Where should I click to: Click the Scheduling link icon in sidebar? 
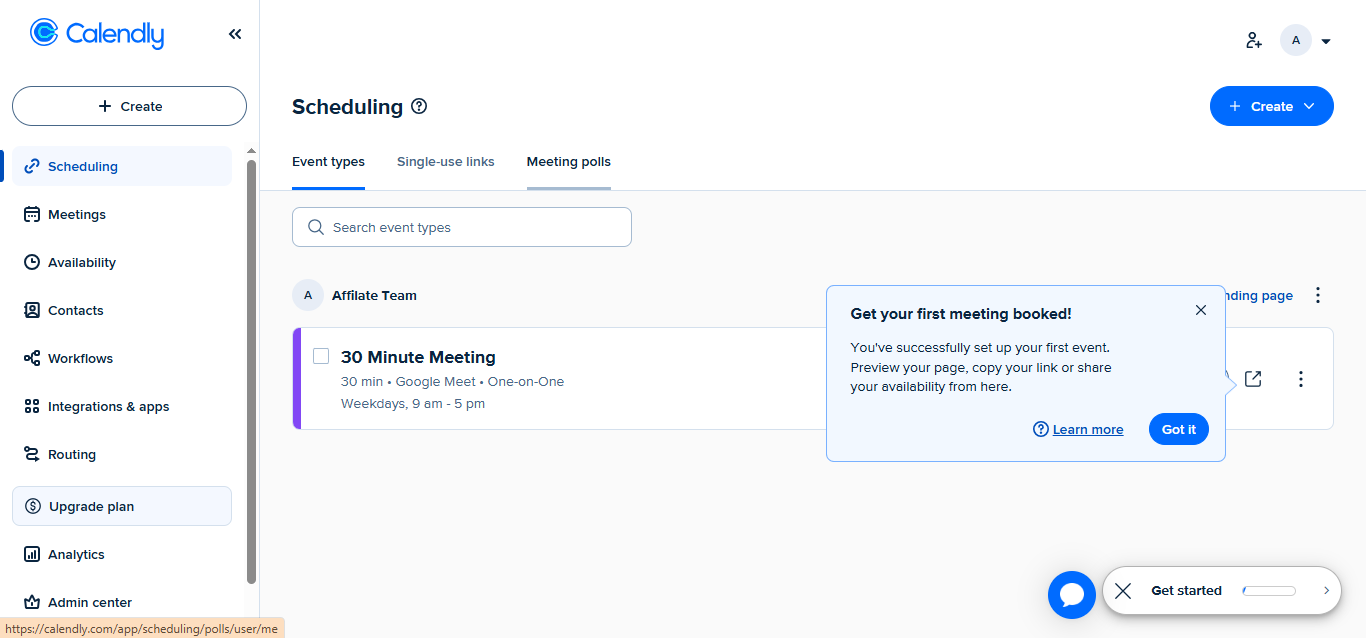(32, 166)
